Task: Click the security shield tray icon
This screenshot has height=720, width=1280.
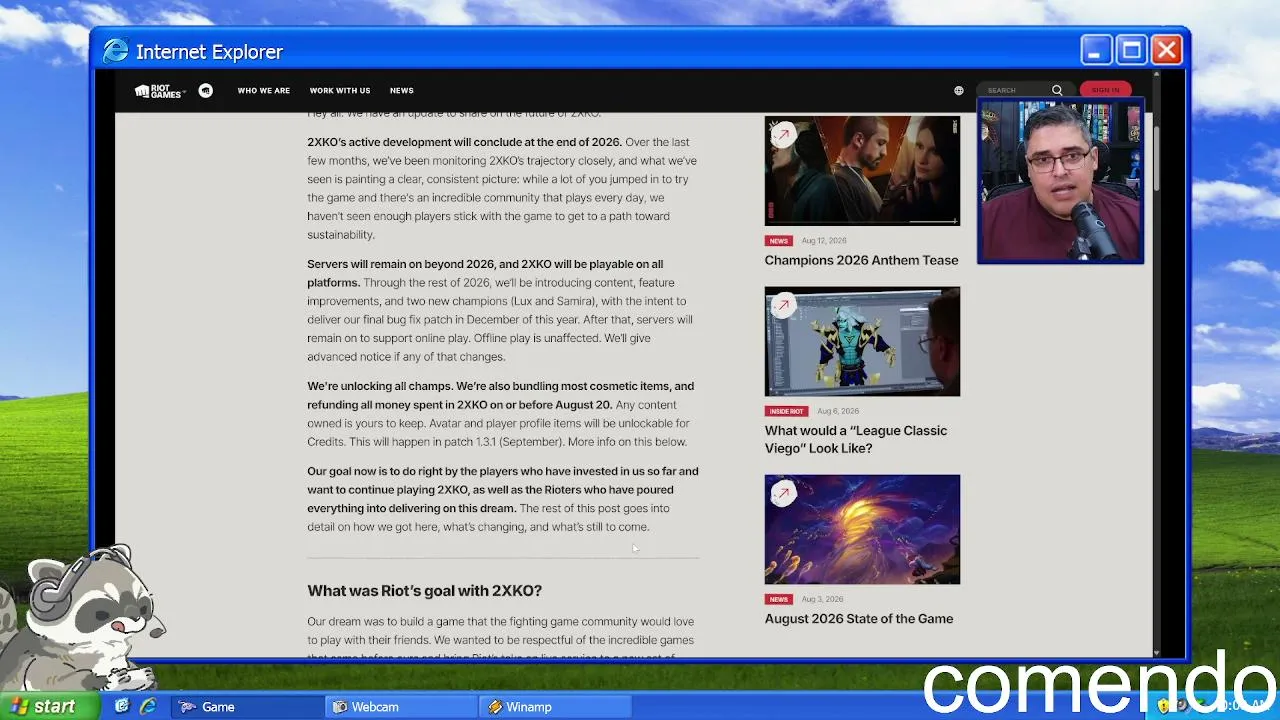Action: click(1164, 706)
